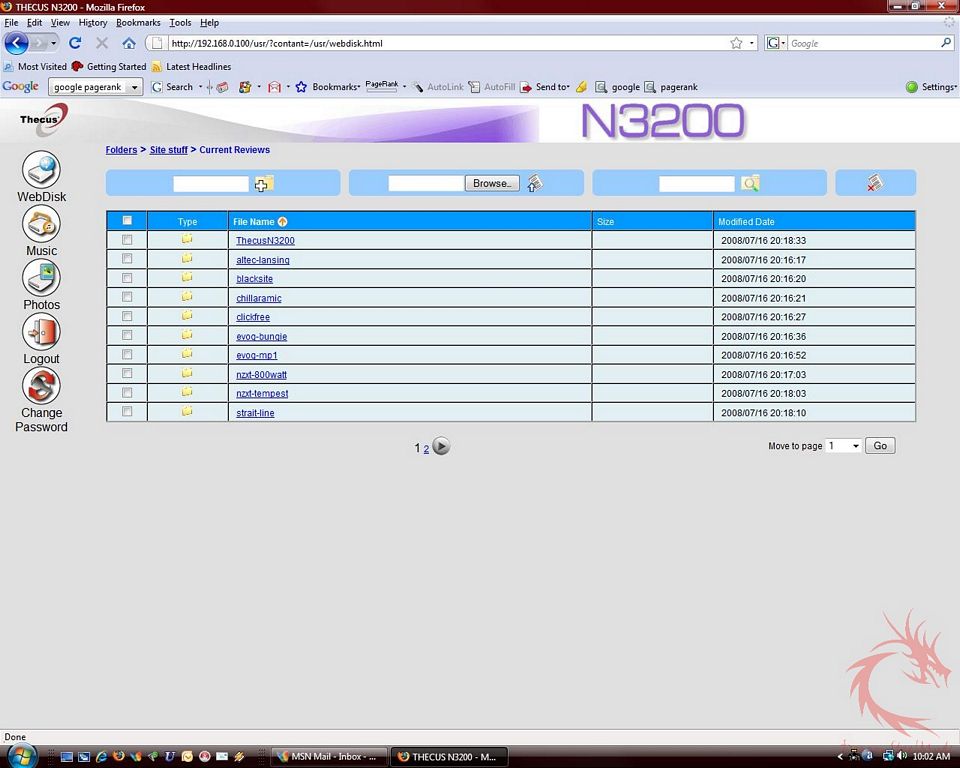Click the Firefox back arrow button

click(x=16, y=43)
